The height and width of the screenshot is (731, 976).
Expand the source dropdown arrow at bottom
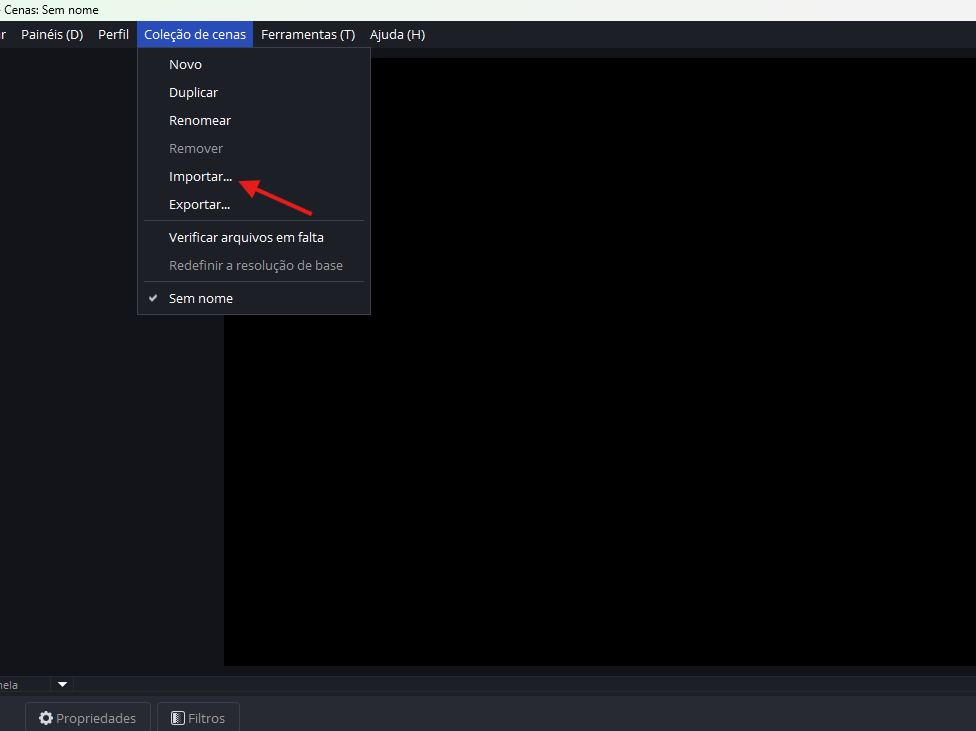pyautogui.click(x=62, y=685)
